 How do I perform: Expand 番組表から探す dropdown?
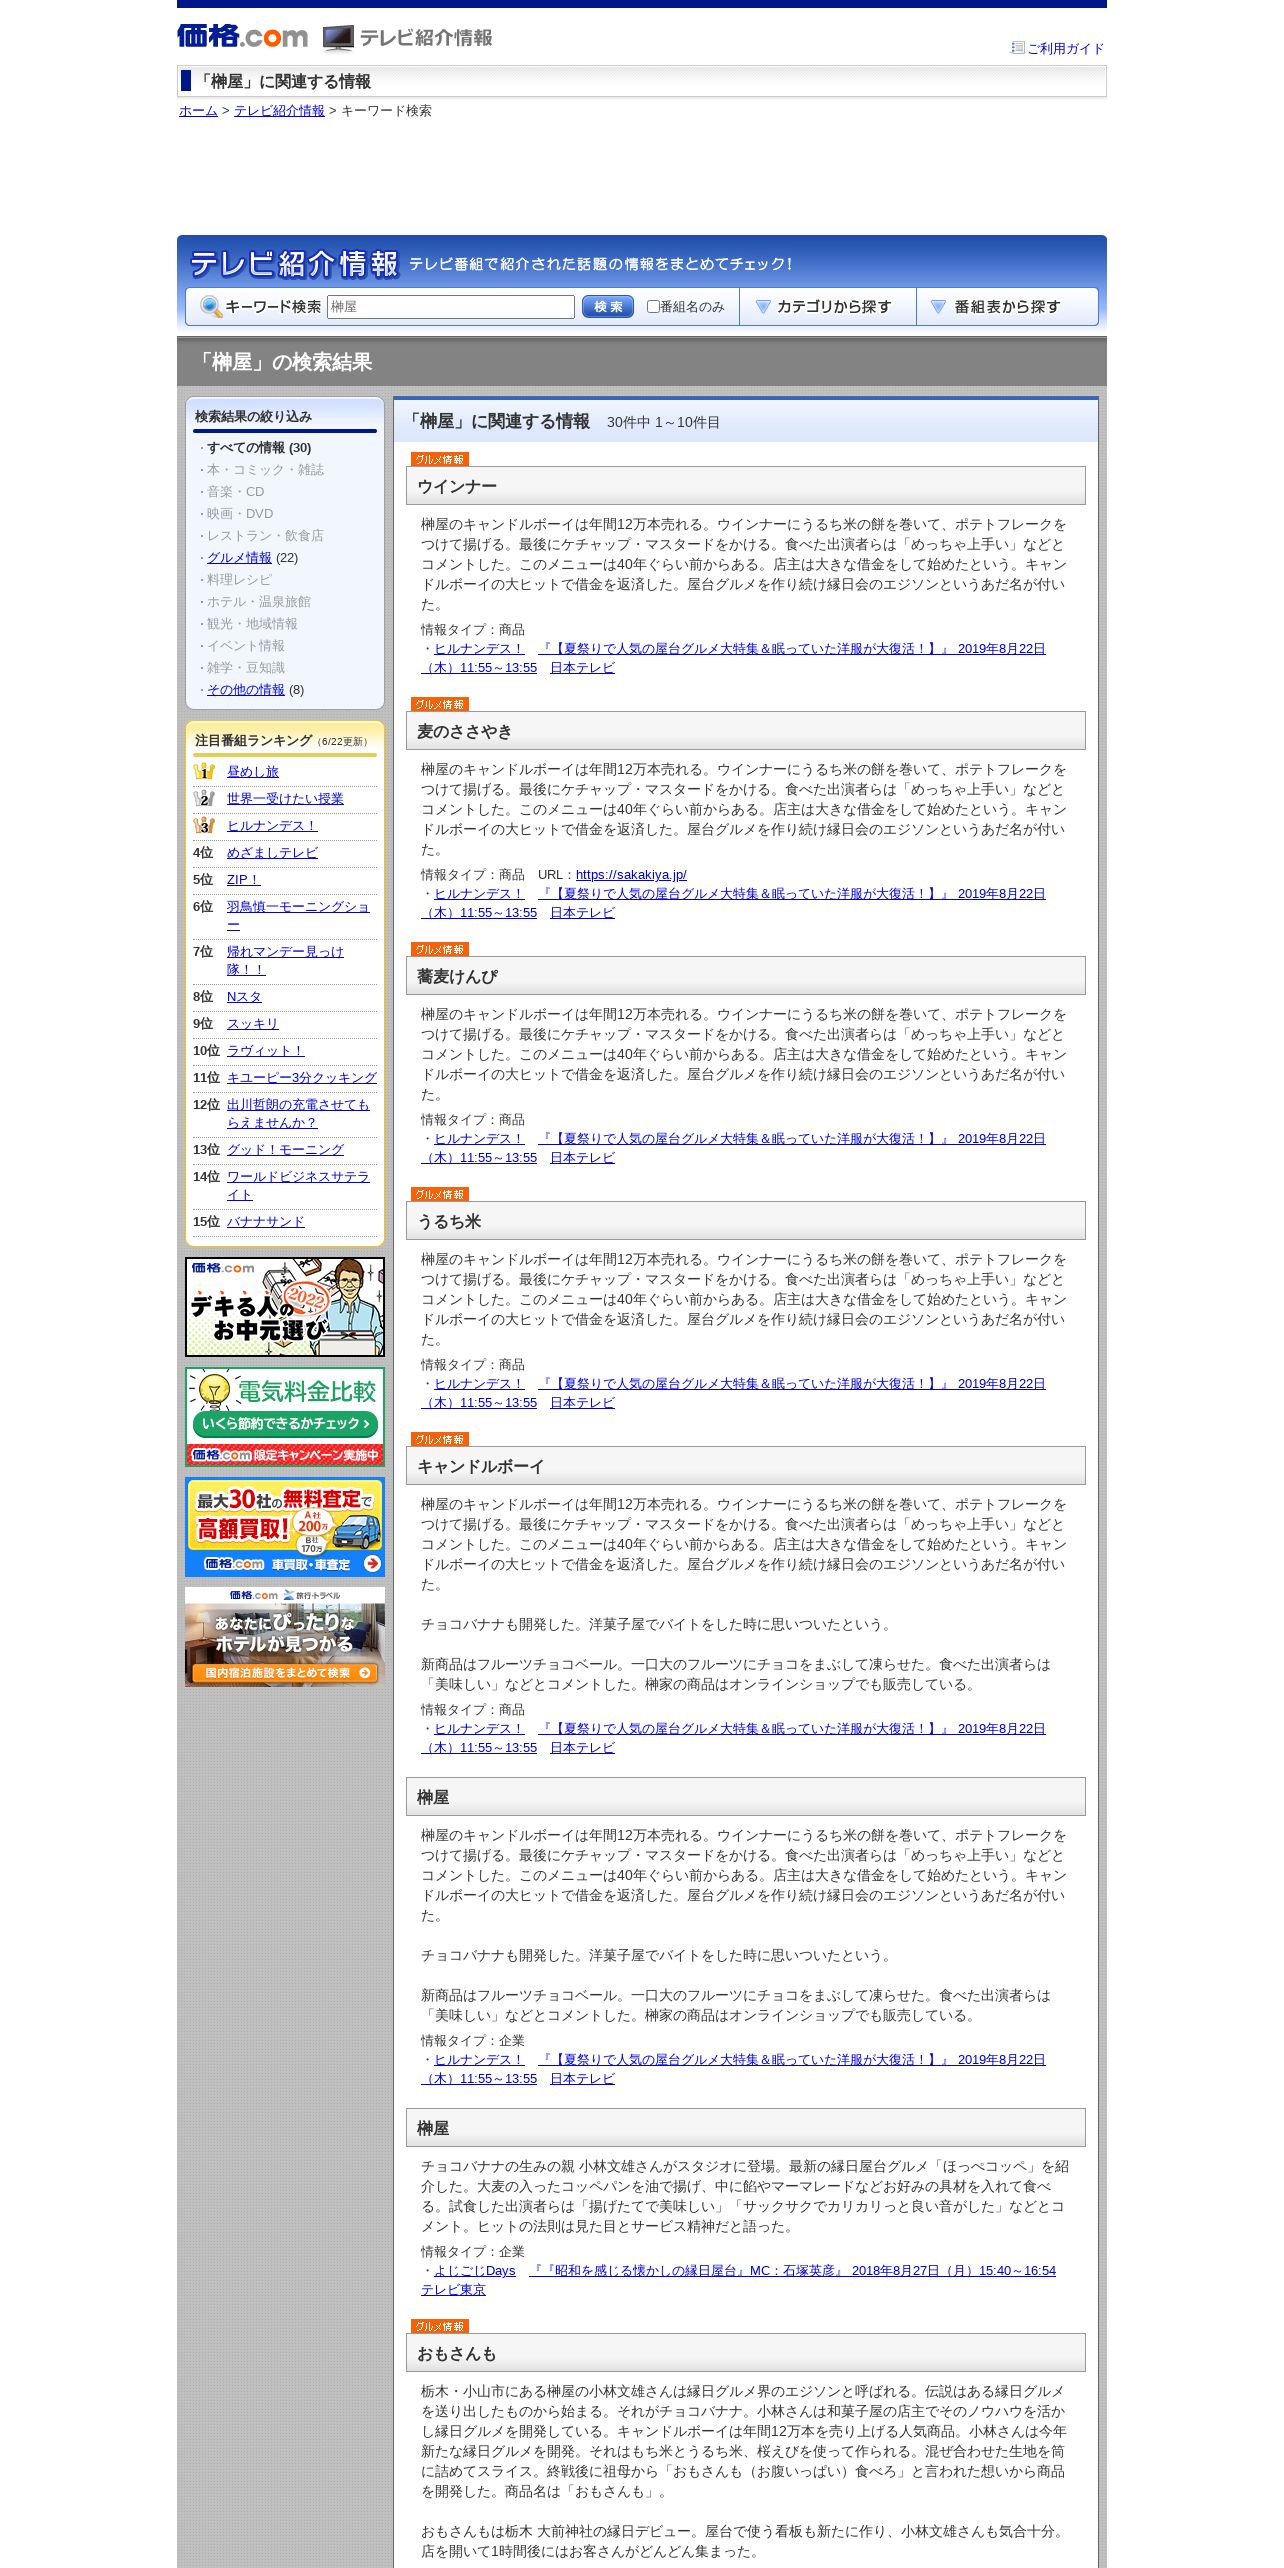point(1007,307)
